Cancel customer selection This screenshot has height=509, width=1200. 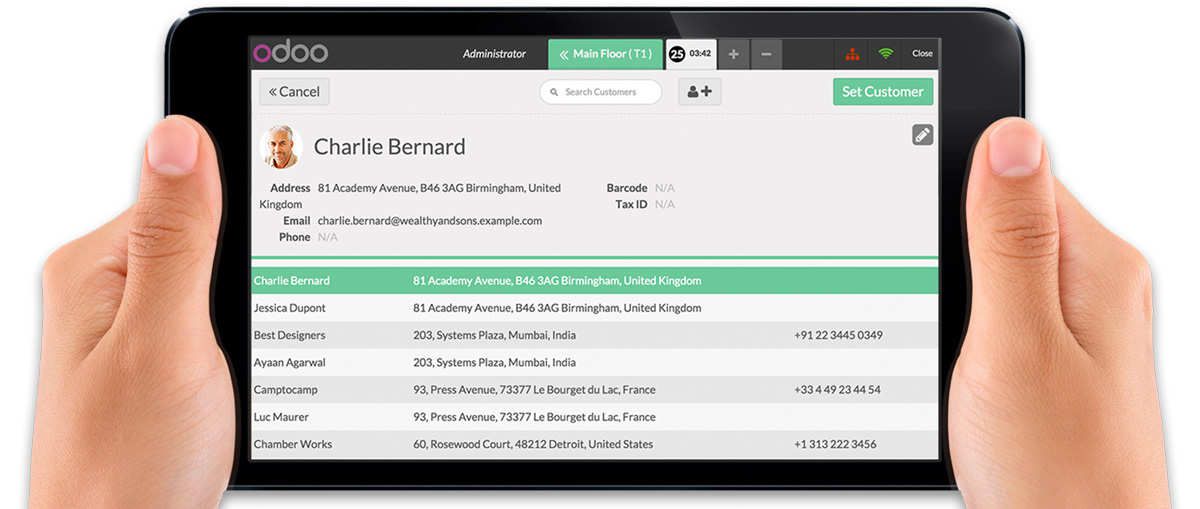pos(294,92)
